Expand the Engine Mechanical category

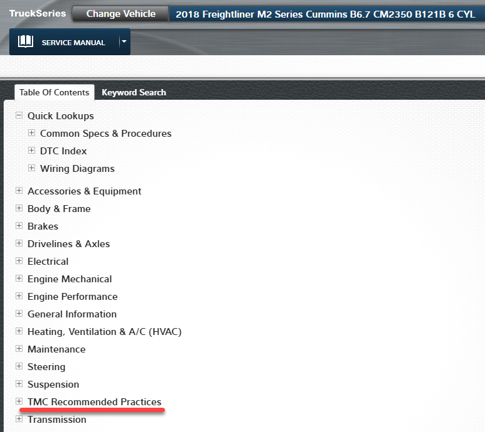coord(19,278)
